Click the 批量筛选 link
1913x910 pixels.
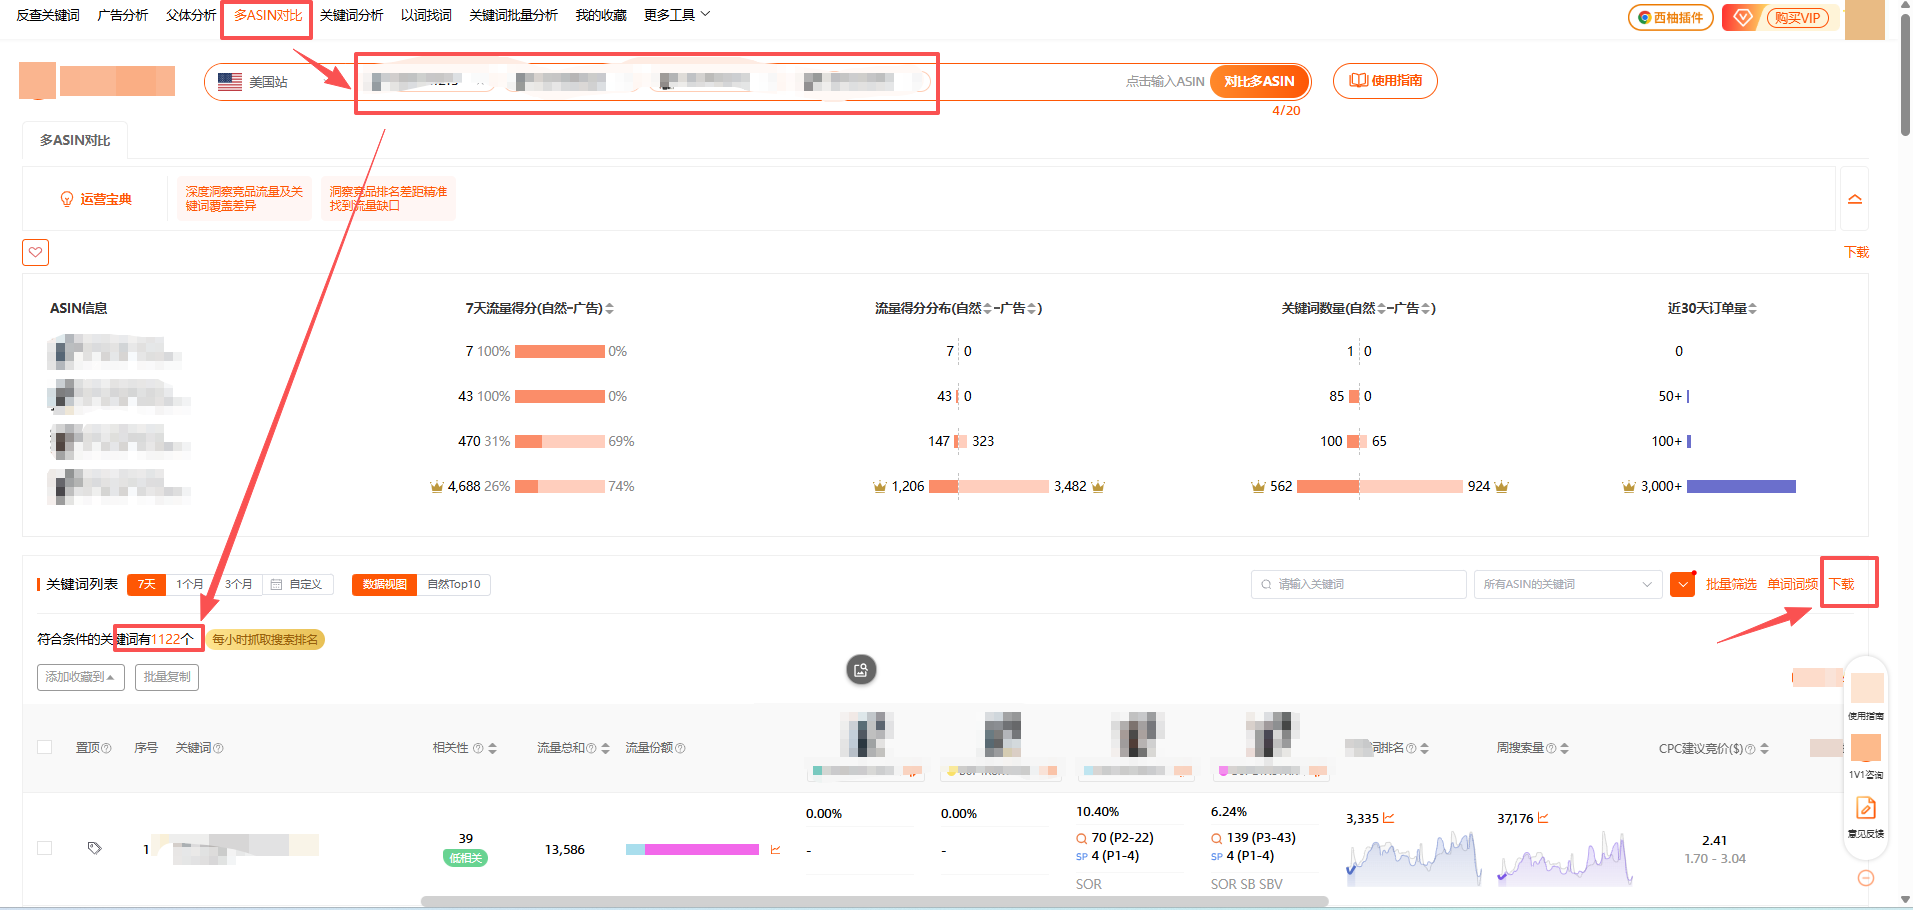(1730, 584)
